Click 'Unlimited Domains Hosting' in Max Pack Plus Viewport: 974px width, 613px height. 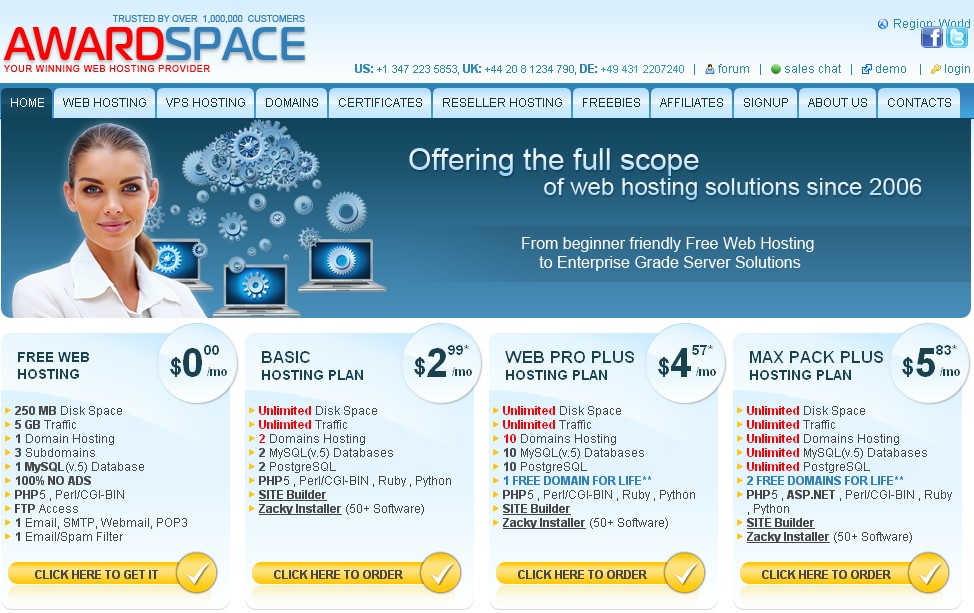click(x=823, y=438)
